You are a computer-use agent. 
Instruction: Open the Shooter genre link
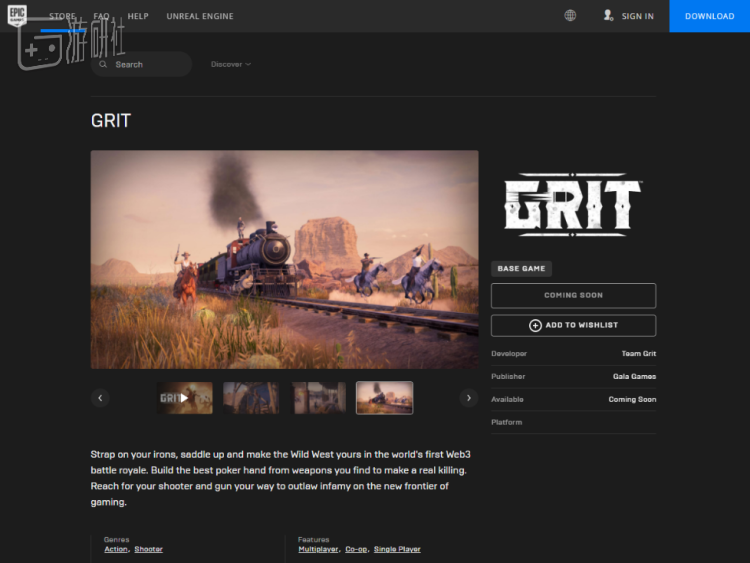[148, 549]
